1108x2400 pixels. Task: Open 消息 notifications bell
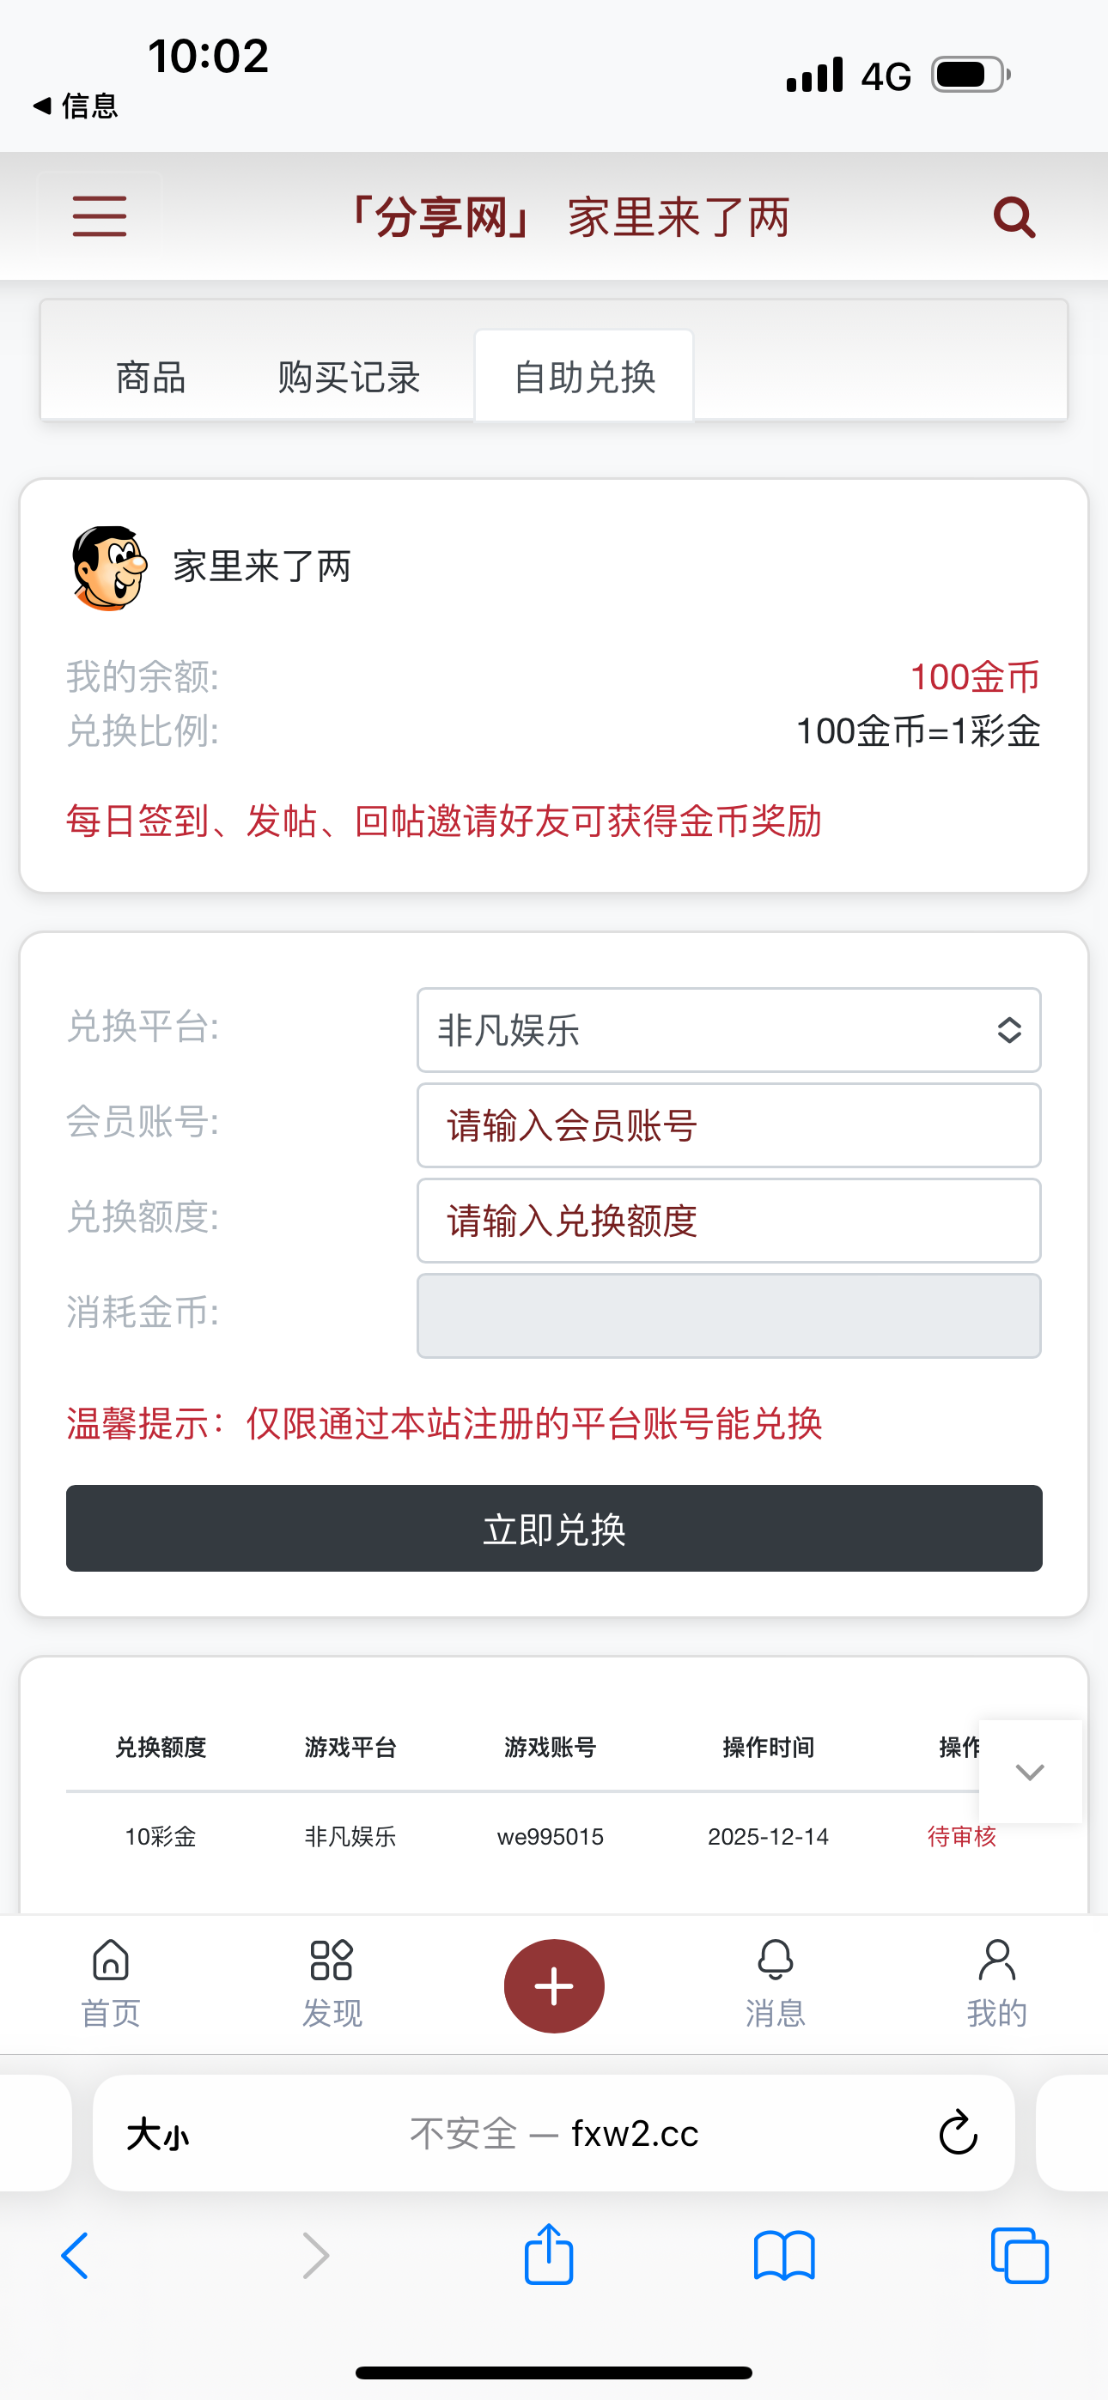coord(775,1984)
